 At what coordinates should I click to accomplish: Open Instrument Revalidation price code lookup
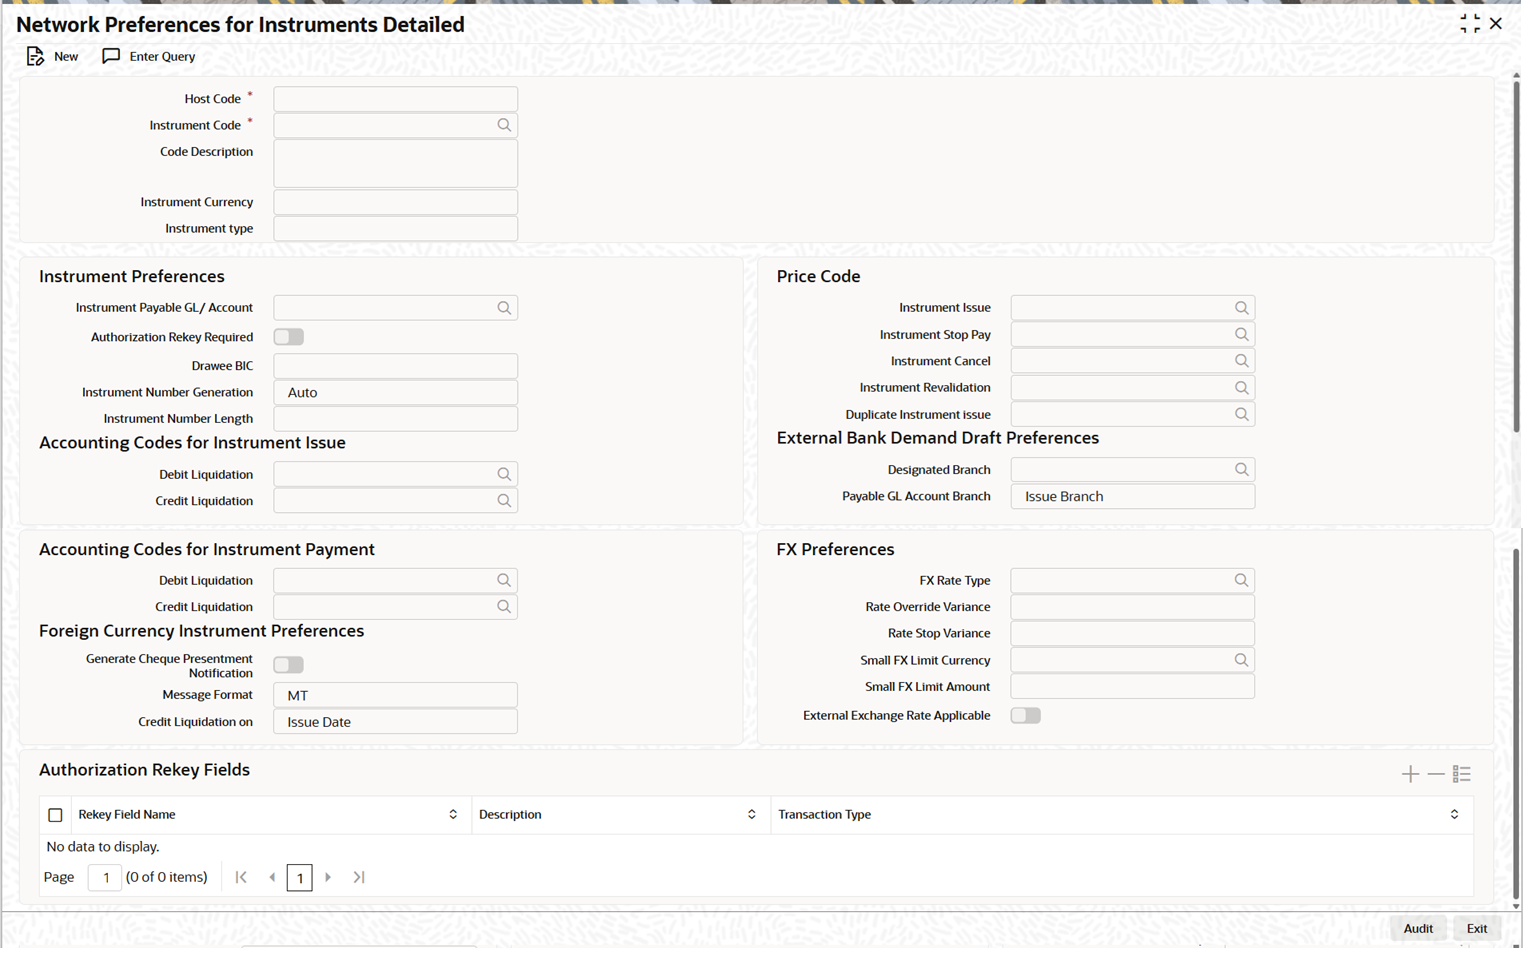coord(1241,387)
